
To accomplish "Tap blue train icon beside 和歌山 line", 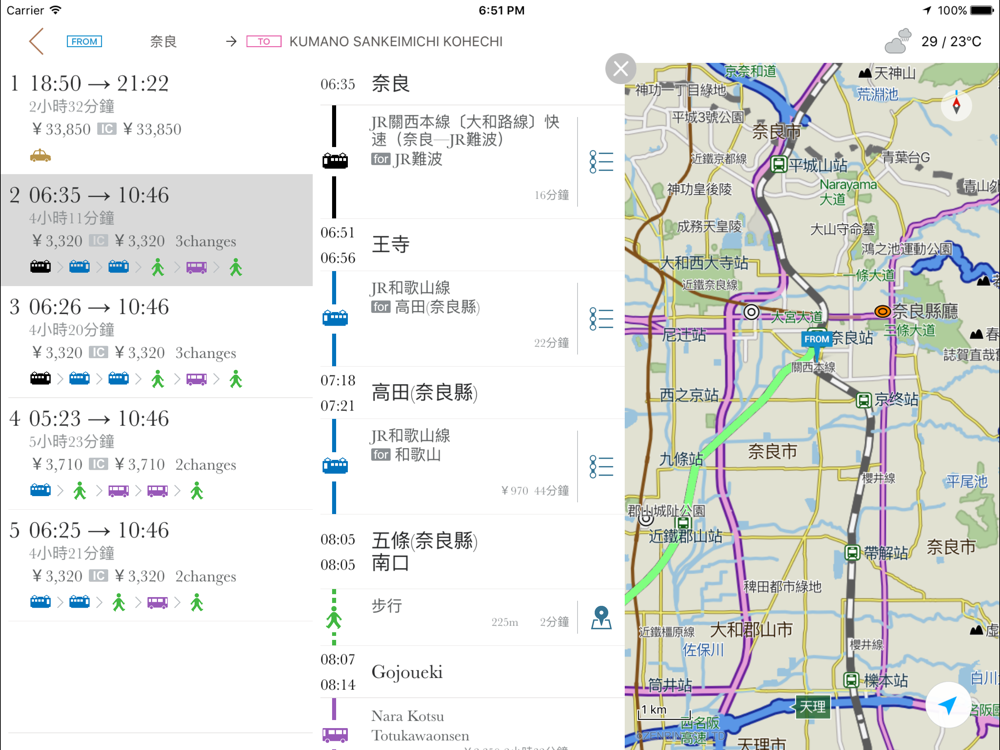I will coord(335,466).
